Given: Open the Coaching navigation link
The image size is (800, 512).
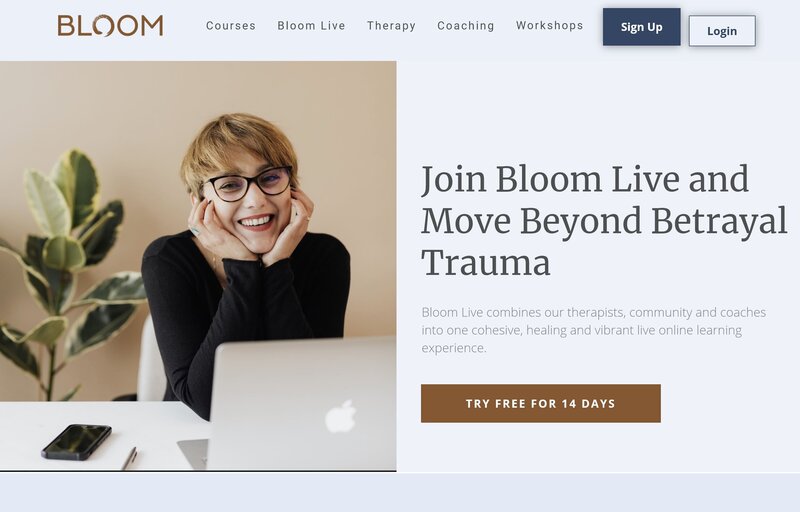Looking at the screenshot, I should point(466,25).
